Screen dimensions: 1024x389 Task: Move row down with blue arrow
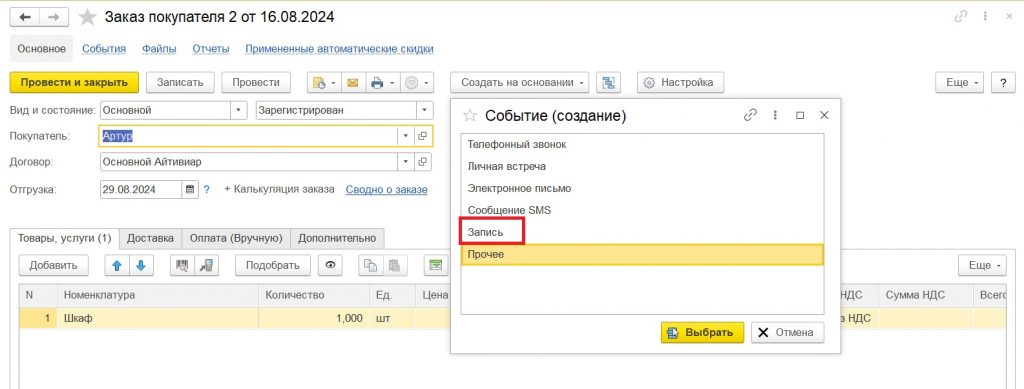click(140, 265)
